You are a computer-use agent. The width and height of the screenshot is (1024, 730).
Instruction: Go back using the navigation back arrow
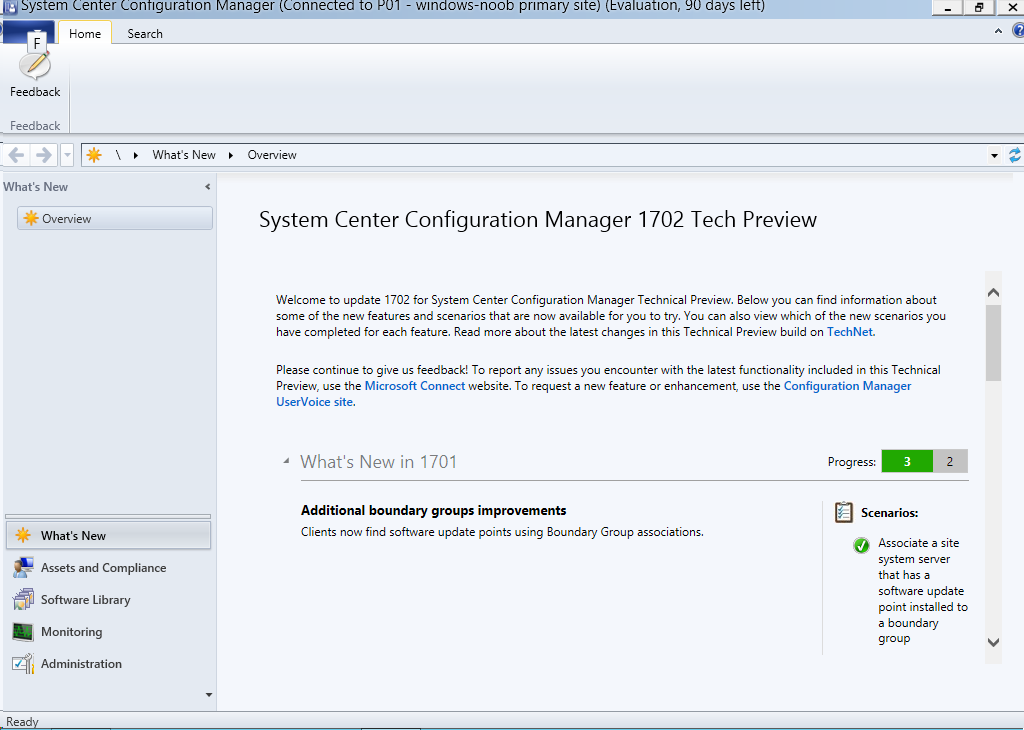pyautogui.click(x=16, y=155)
